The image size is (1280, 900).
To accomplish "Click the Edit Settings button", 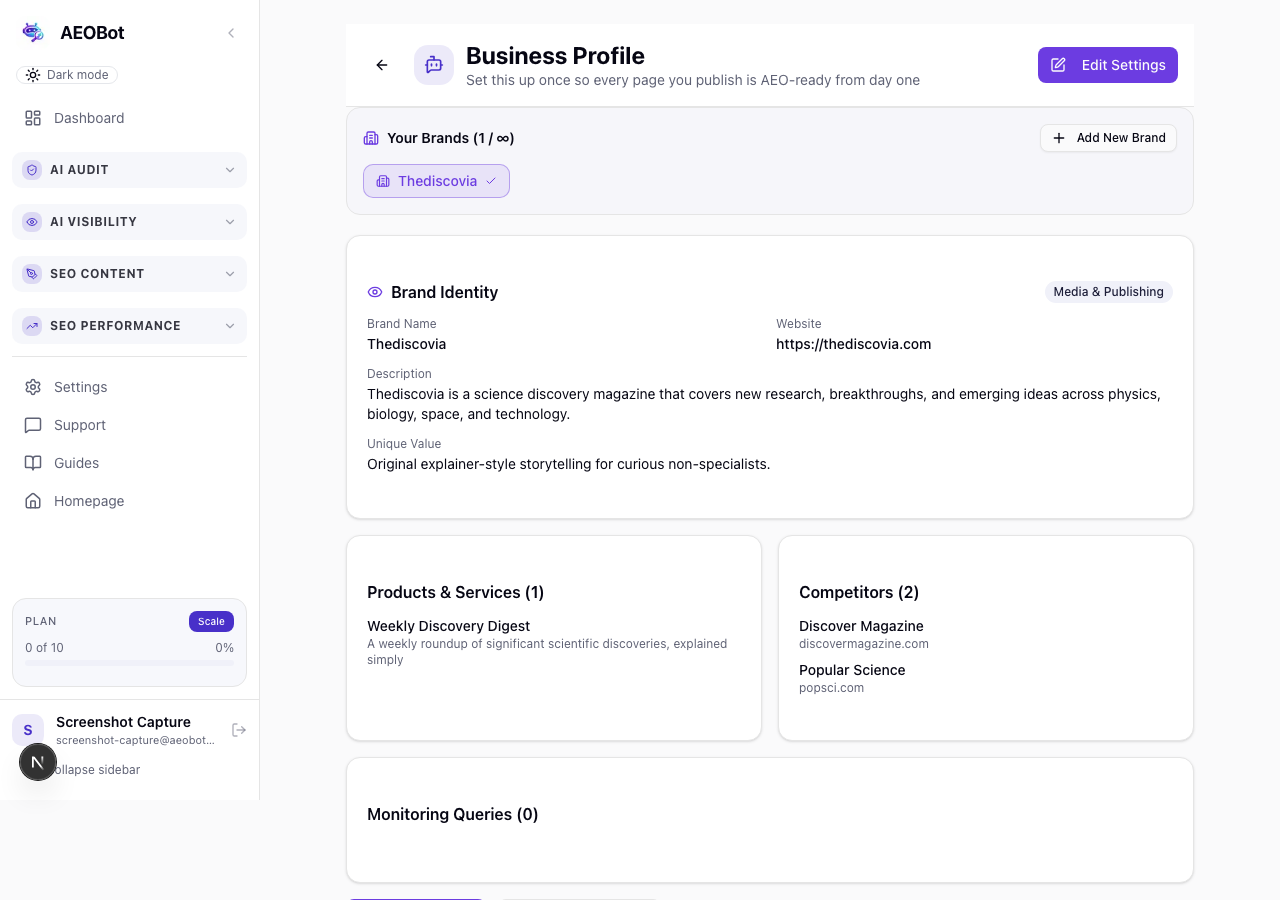I will tap(1108, 65).
